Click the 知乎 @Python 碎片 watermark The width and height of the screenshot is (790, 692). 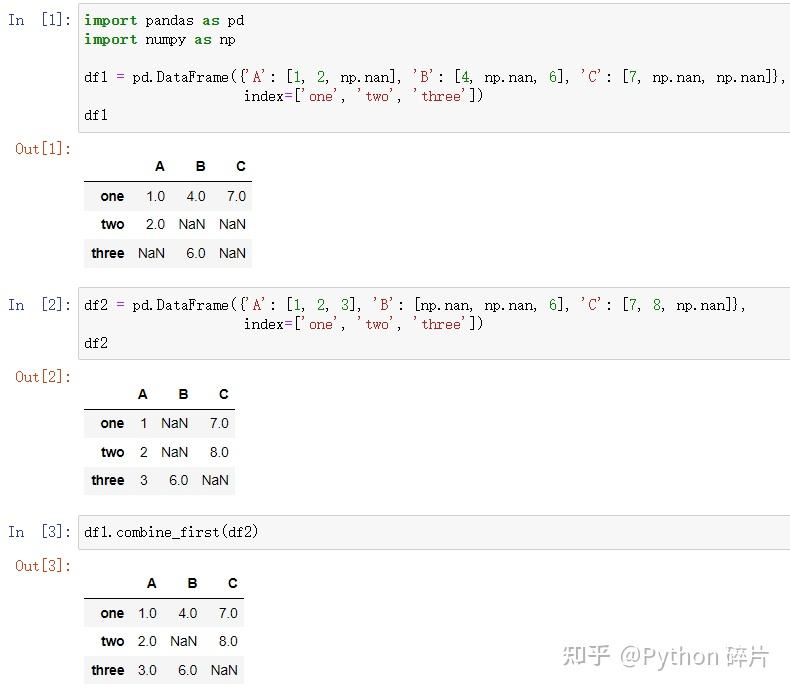click(665, 656)
